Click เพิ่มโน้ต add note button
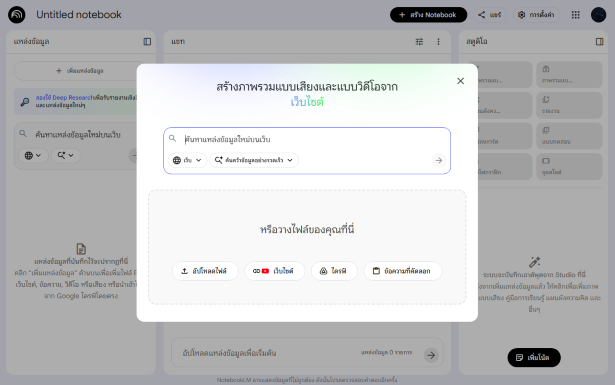Viewport: 615px width, 385px height. pyautogui.click(x=534, y=358)
